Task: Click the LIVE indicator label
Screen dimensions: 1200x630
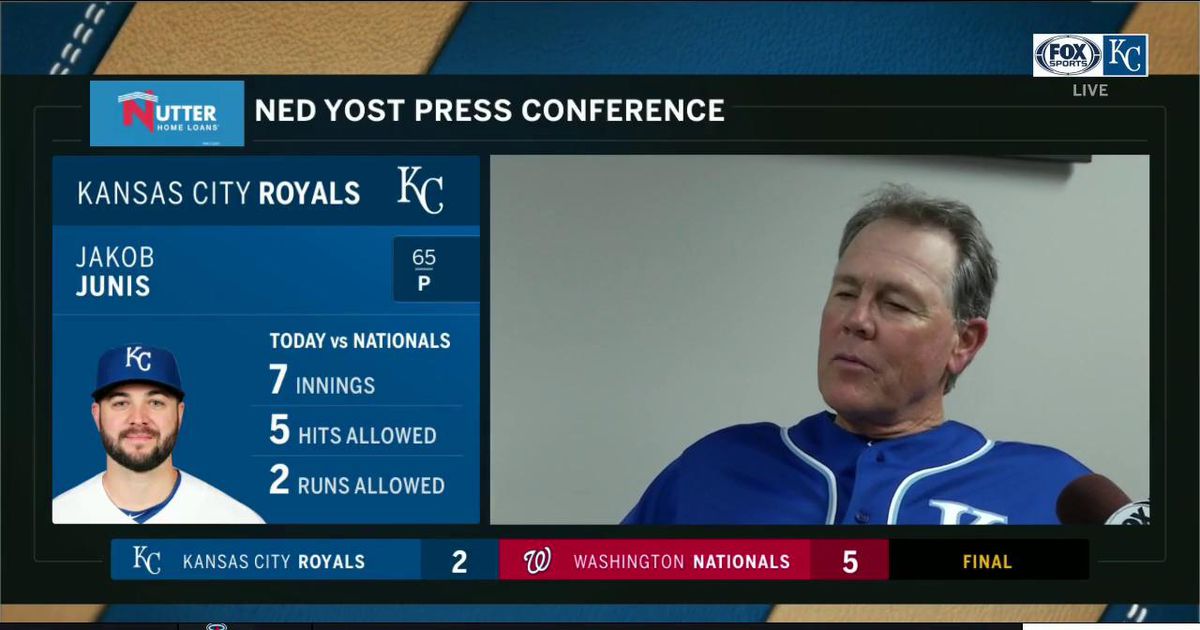Action: (1090, 90)
